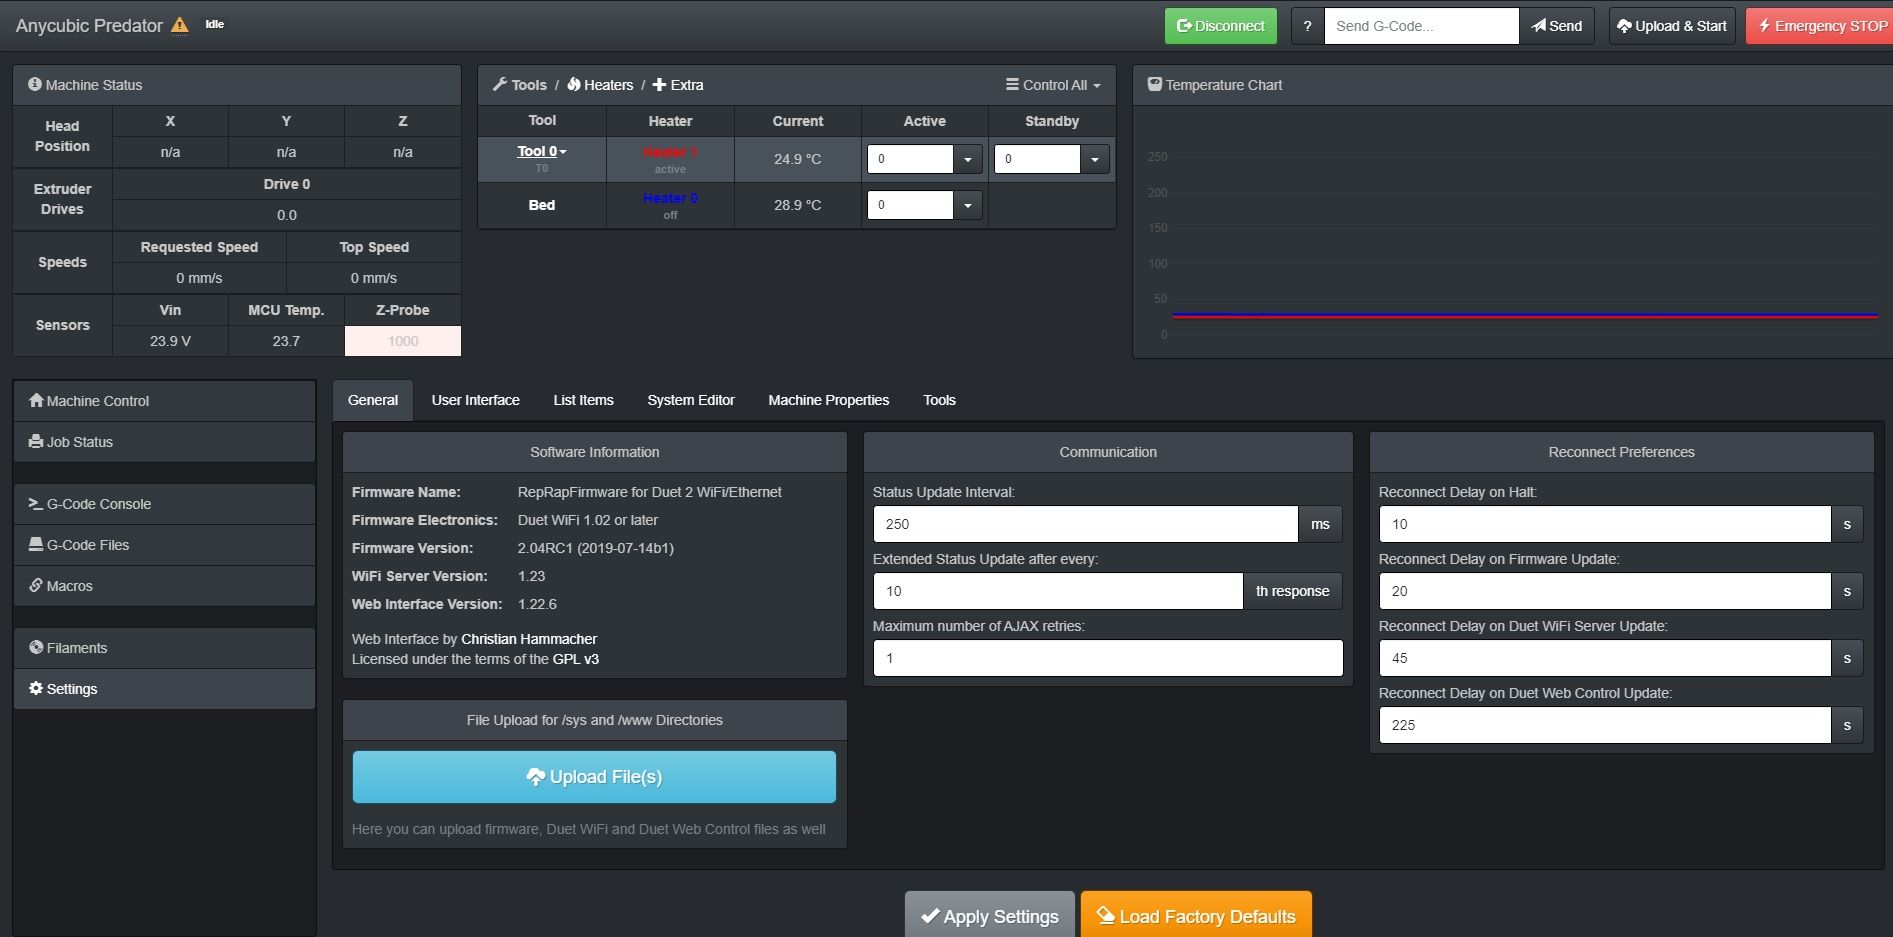Open the G-code help question mark button
The height and width of the screenshot is (937, 1893).
tap(1307, 26)
